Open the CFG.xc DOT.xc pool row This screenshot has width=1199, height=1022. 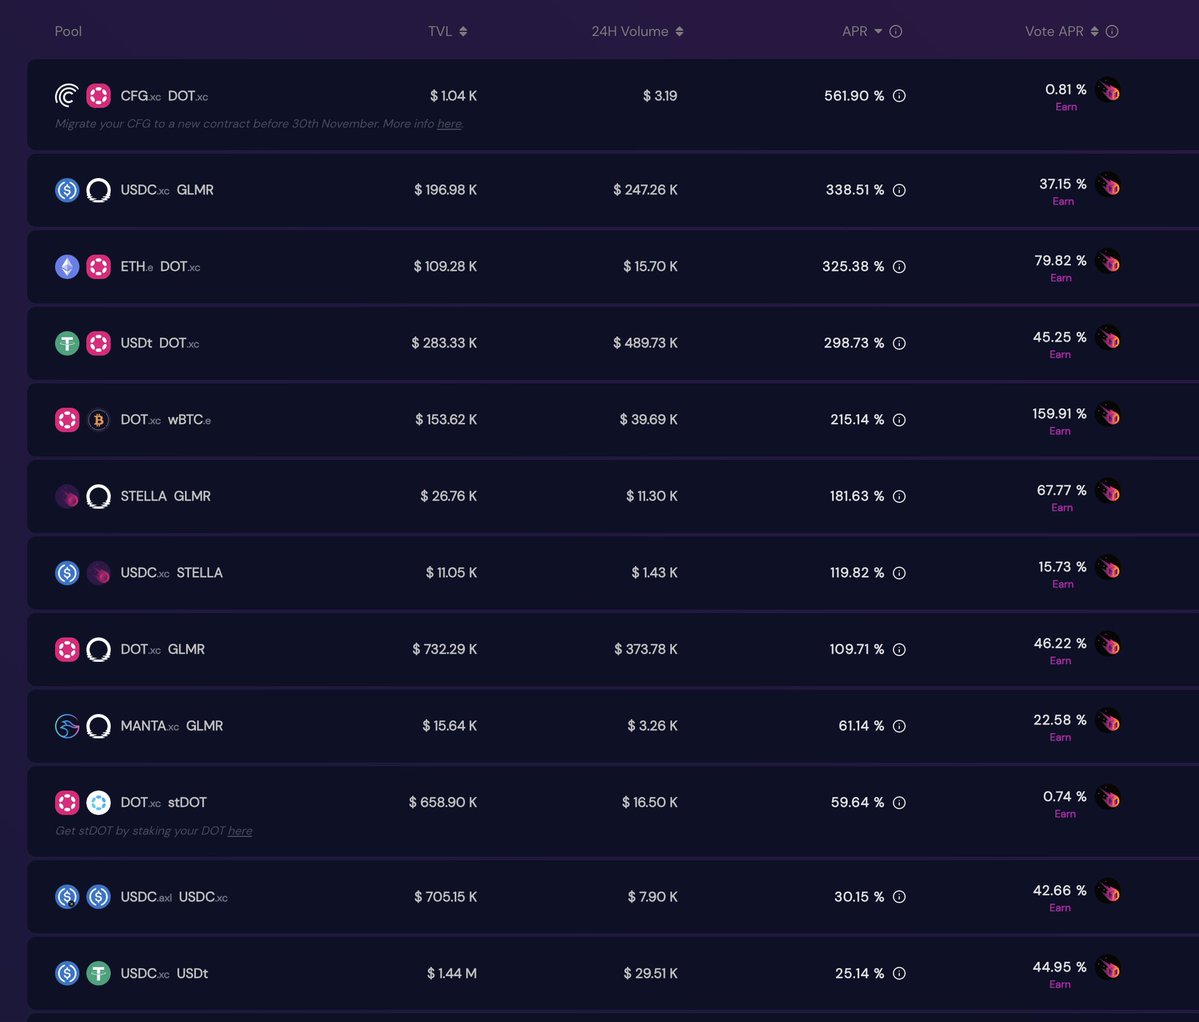(x=613, y=105)
